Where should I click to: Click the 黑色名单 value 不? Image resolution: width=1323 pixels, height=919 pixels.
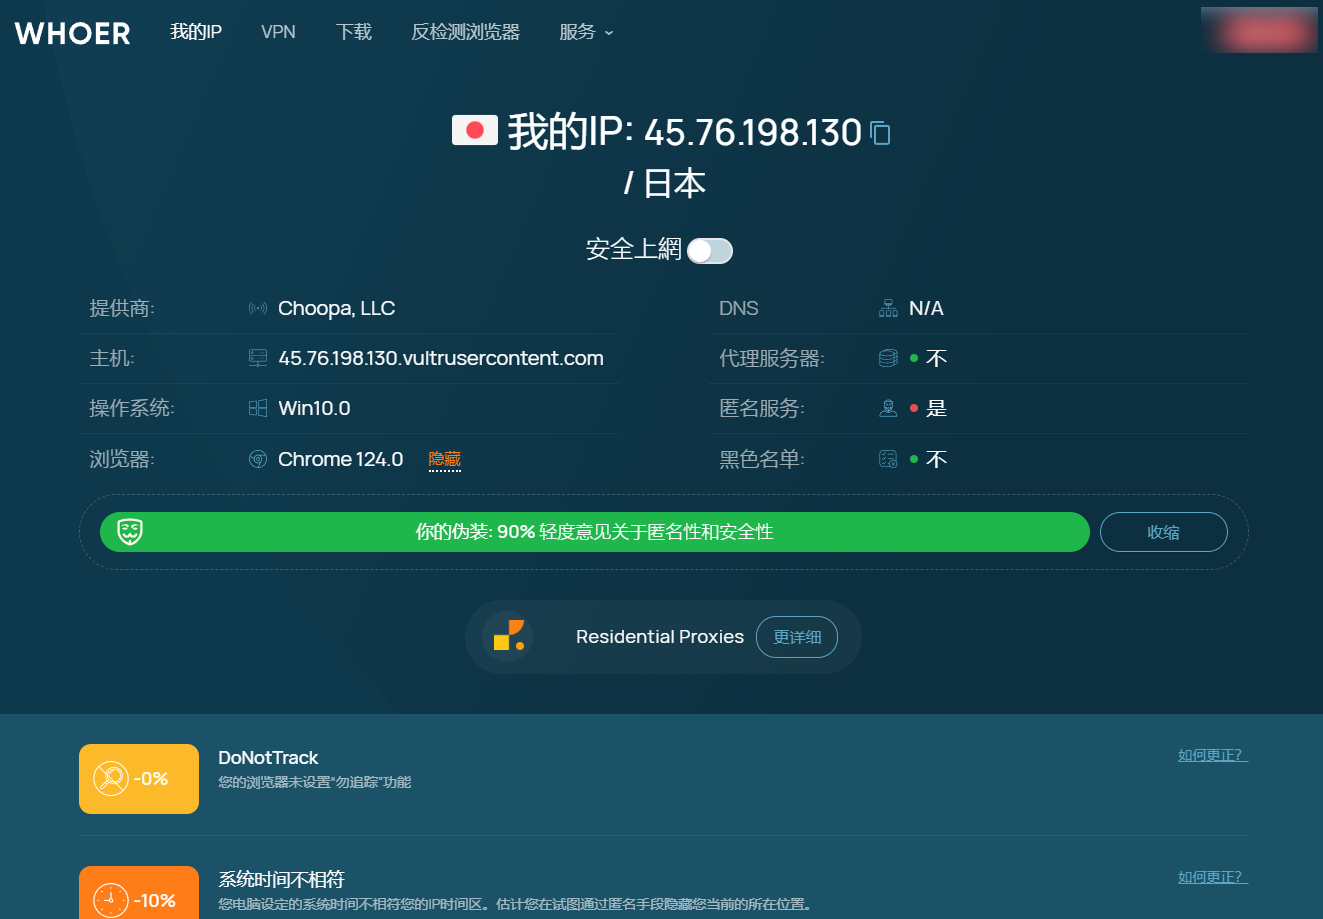(x=936, y=459)
